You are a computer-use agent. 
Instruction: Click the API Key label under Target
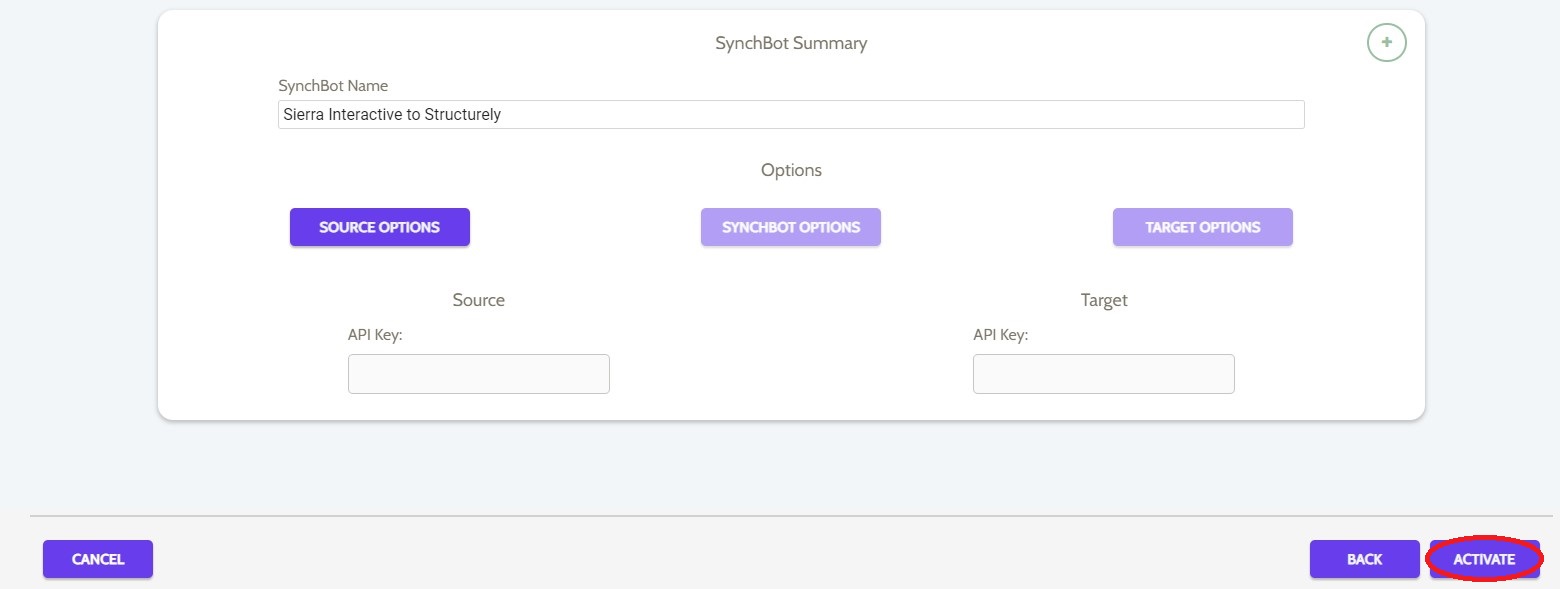(1000, 335)
